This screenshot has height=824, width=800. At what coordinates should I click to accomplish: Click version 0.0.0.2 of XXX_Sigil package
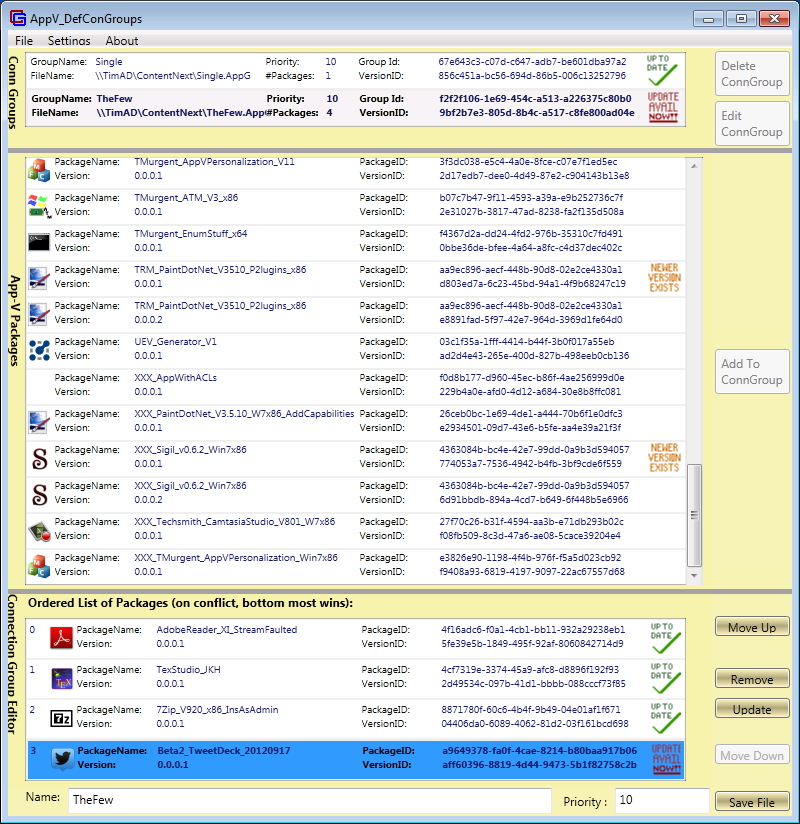(x=148, y=499)
